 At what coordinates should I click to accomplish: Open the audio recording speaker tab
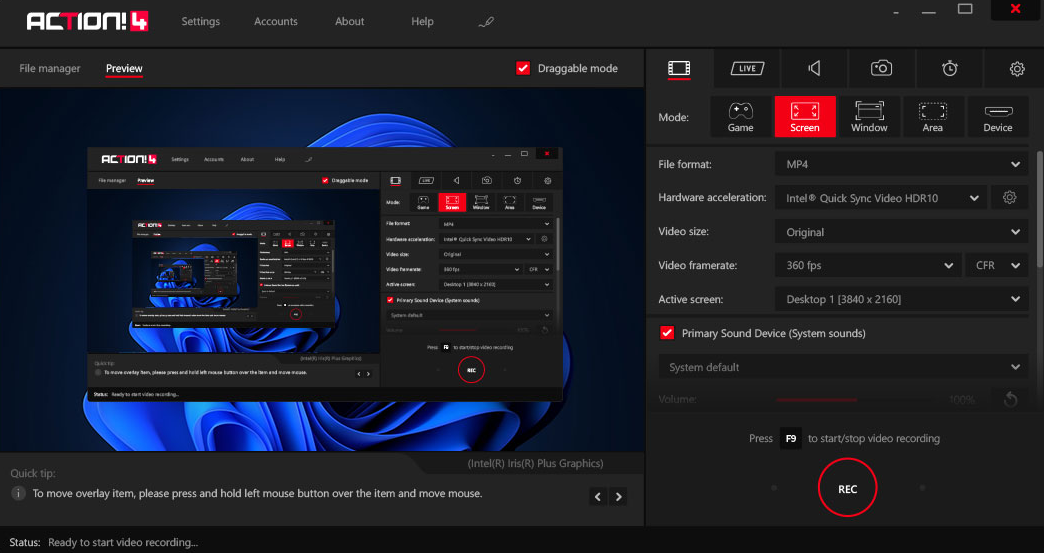(815, 68)
